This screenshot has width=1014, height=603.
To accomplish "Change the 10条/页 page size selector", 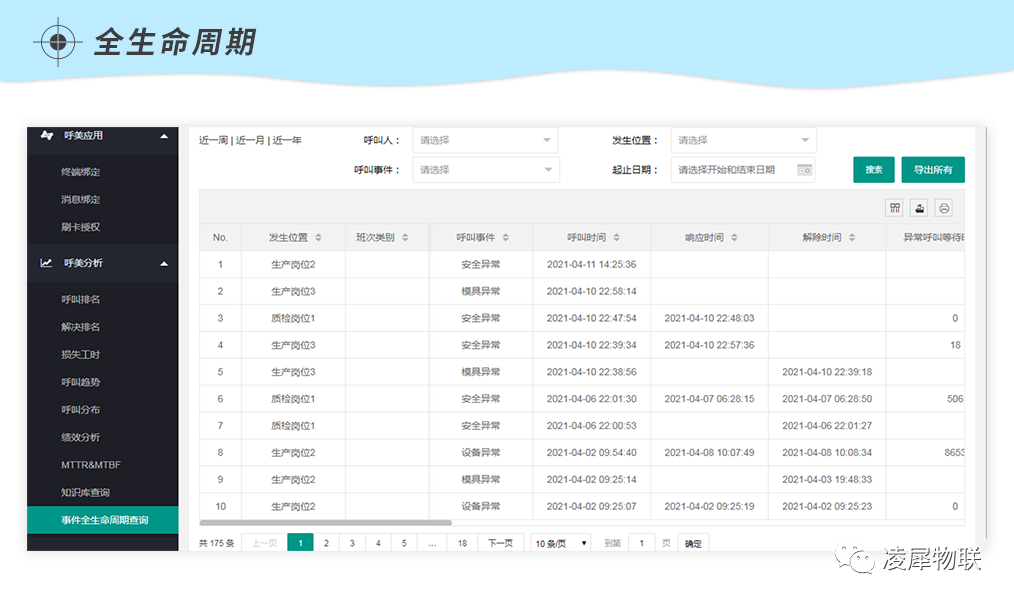I will 561,543.
